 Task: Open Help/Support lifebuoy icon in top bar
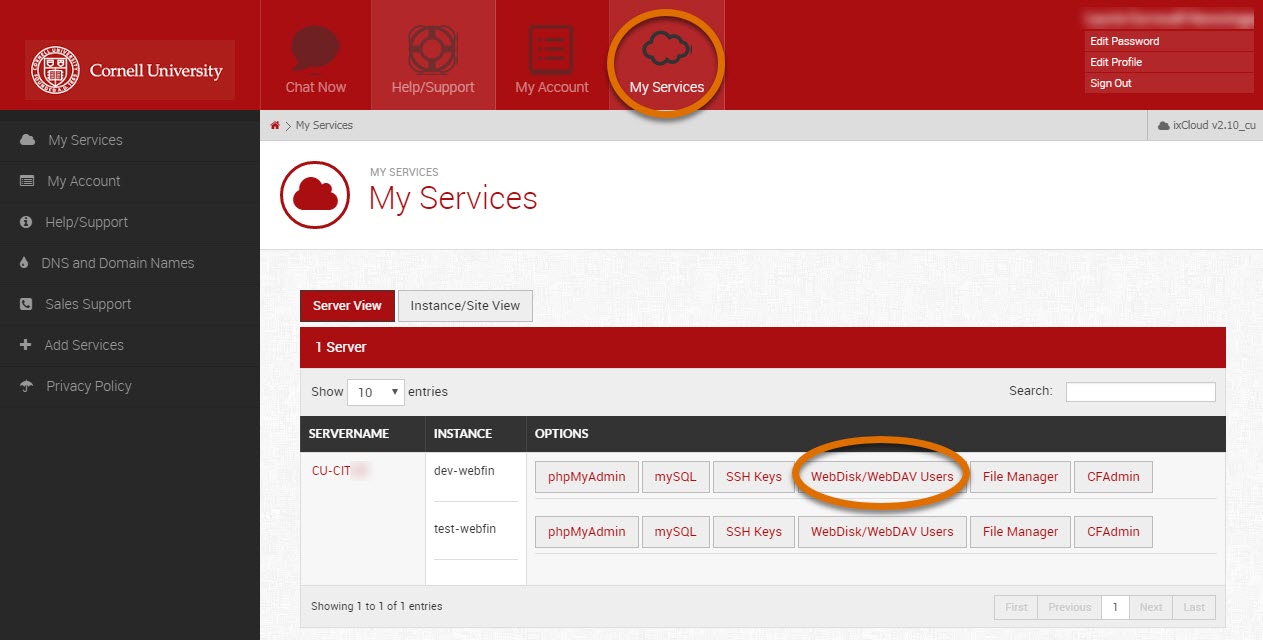coord(433,48)
